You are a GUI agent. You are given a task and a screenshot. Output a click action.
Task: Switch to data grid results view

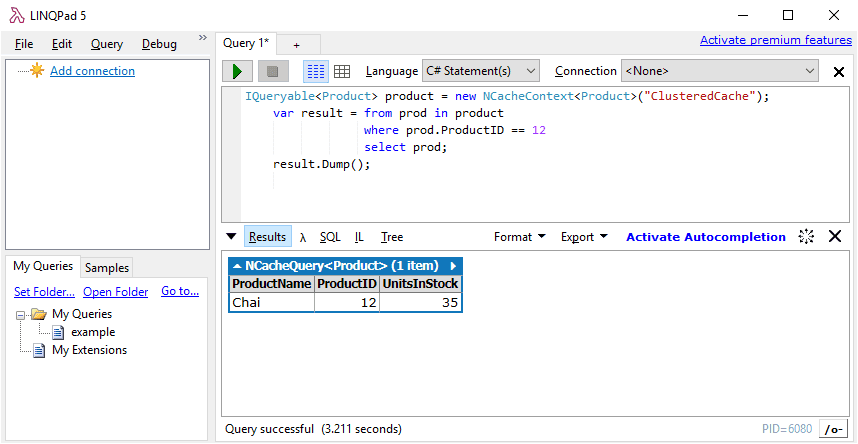342,71
